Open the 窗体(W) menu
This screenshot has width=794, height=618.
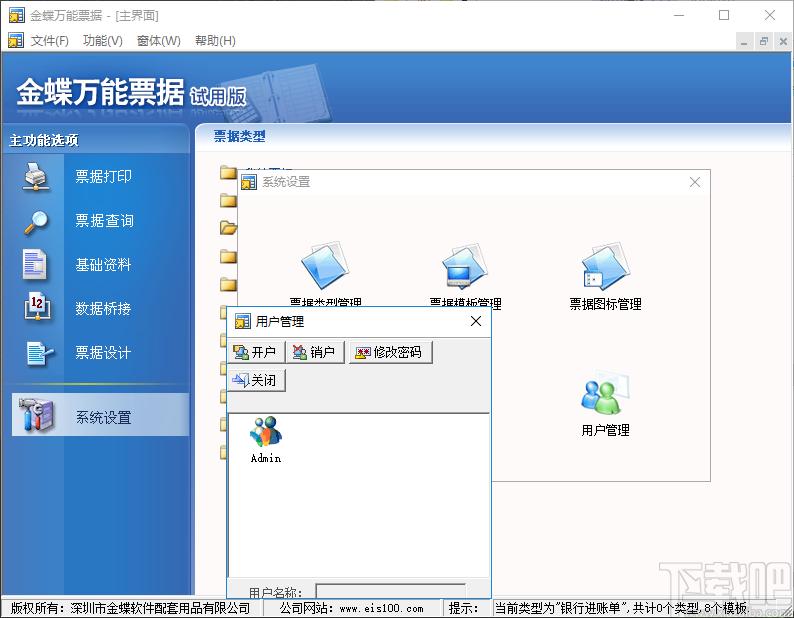click(158, 41)
